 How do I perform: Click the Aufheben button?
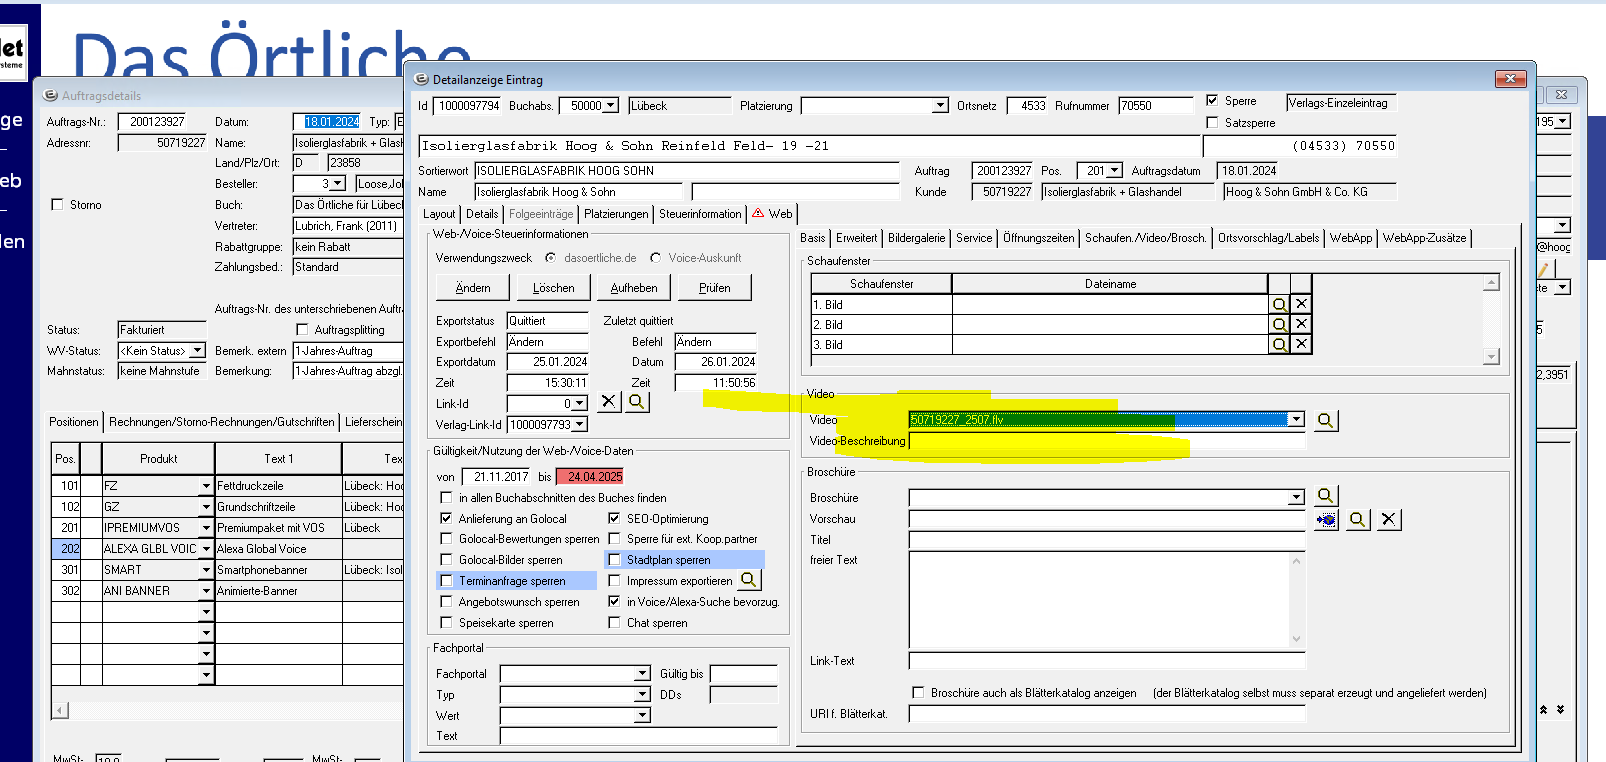point(634,287)
